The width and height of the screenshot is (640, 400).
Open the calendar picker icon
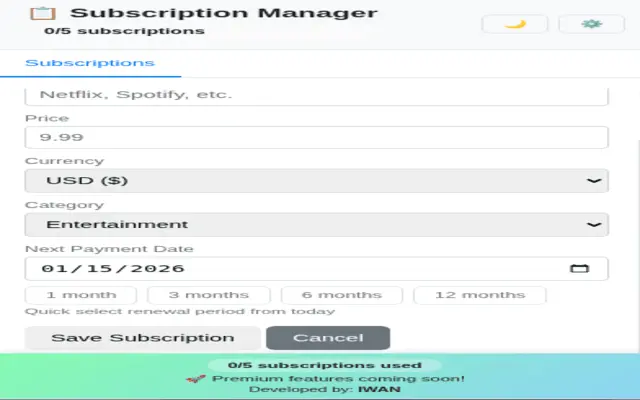[x=580, y=269]
